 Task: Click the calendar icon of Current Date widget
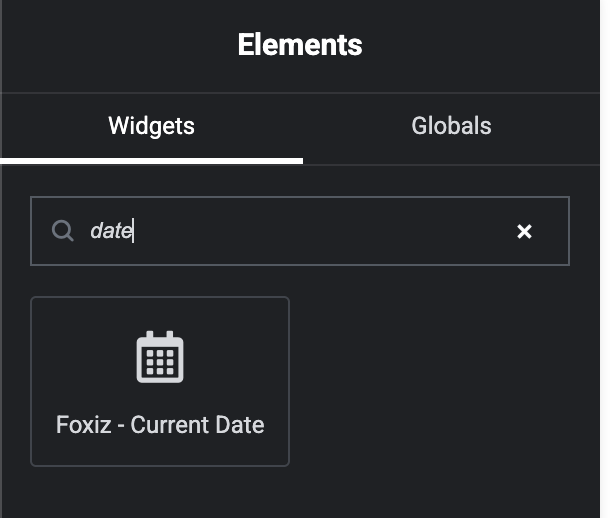(x=160, y=357)
